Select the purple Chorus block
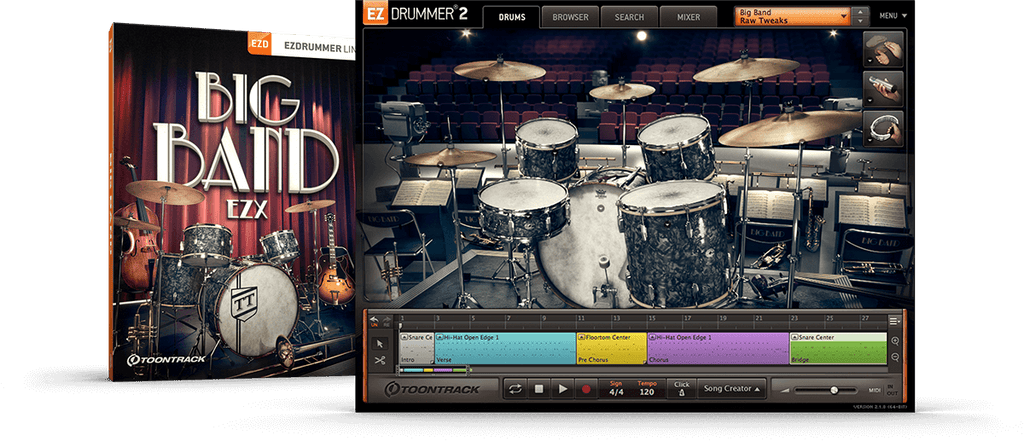 click(x=718, y=348)
